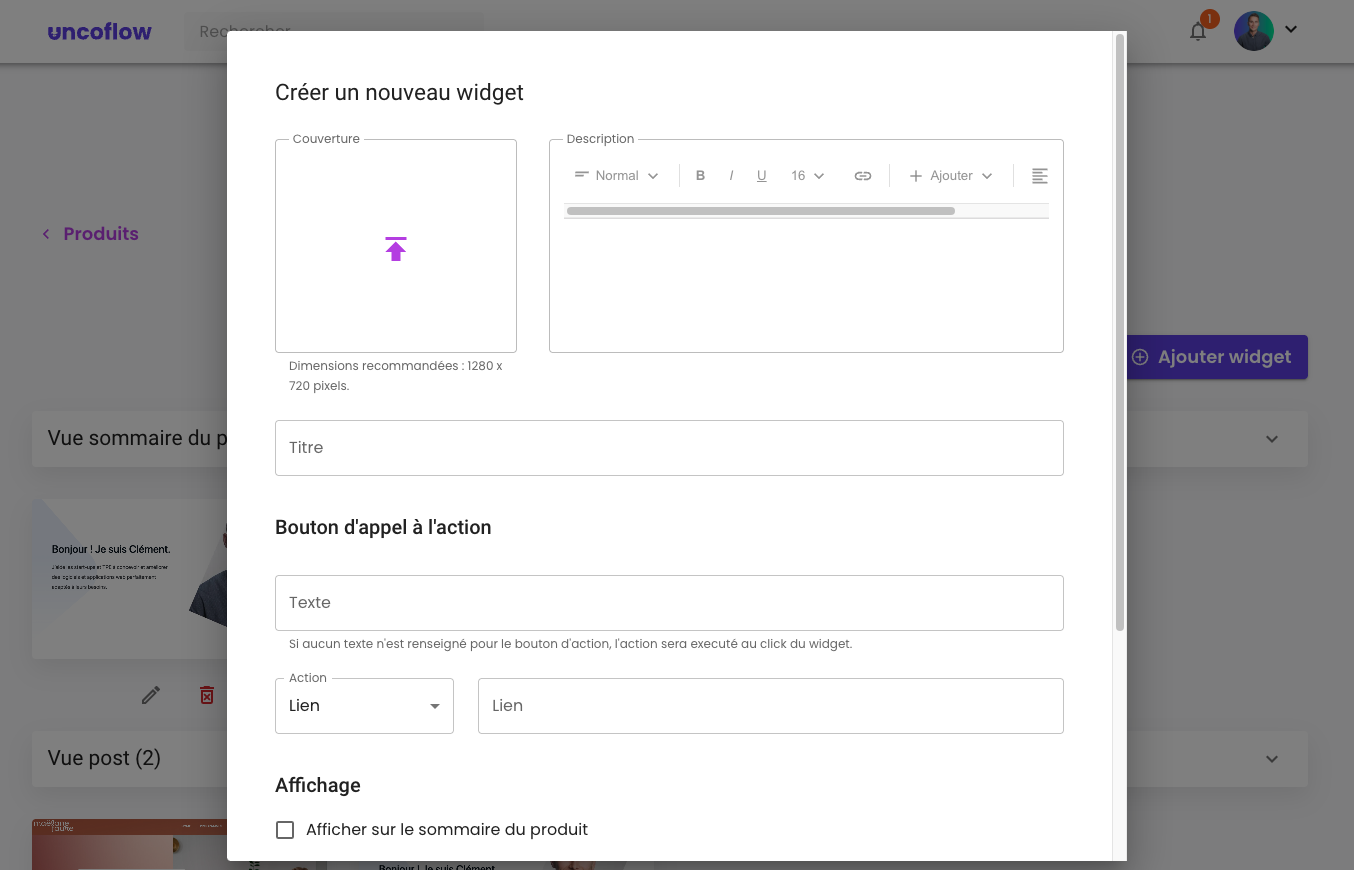Image resolution: width=1354 pixels, height=870 pixels.
Task: Click the editor toolbar horizontal scrollbar
Action: (x=760, y=211)
